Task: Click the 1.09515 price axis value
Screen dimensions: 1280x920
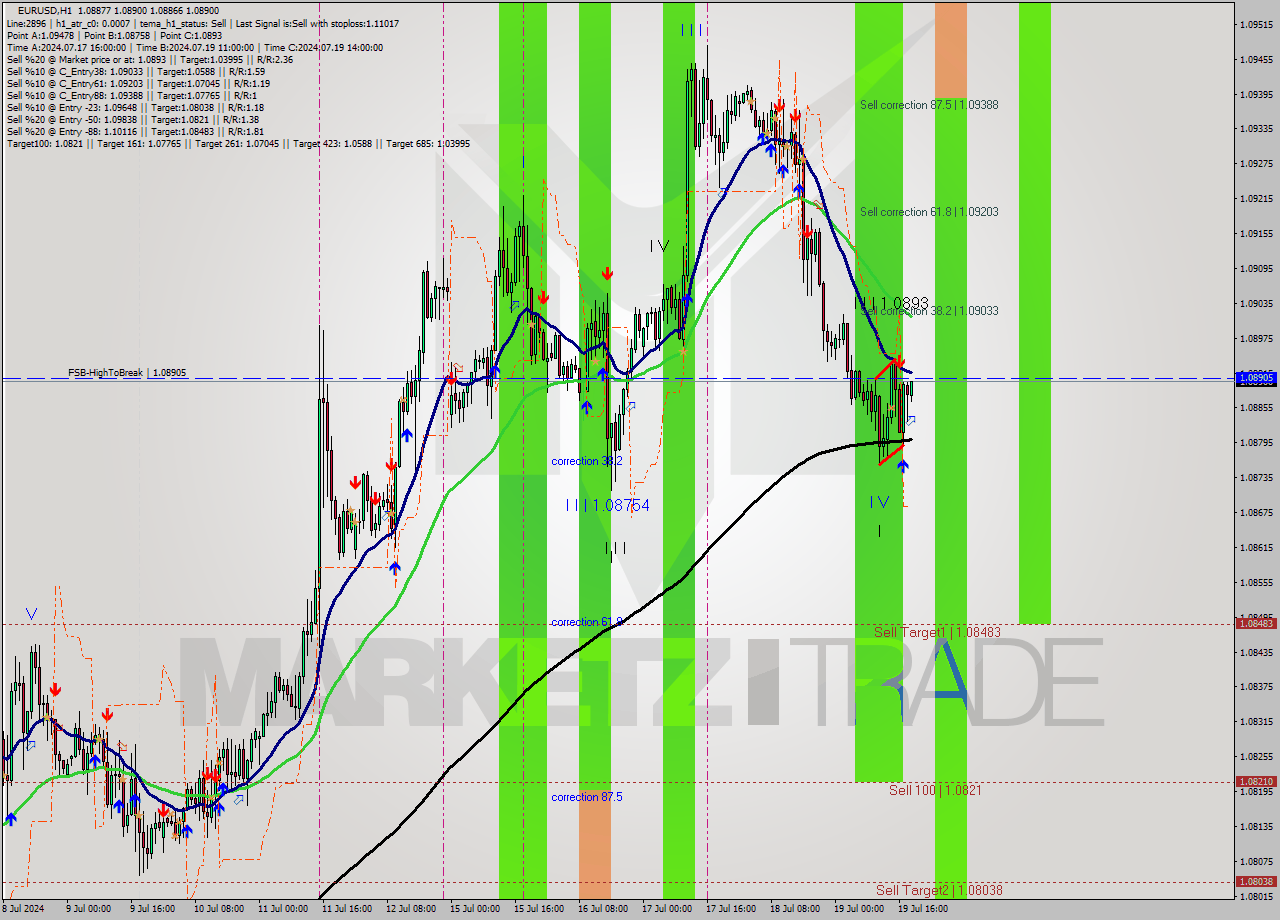Action: point(1255,24)
